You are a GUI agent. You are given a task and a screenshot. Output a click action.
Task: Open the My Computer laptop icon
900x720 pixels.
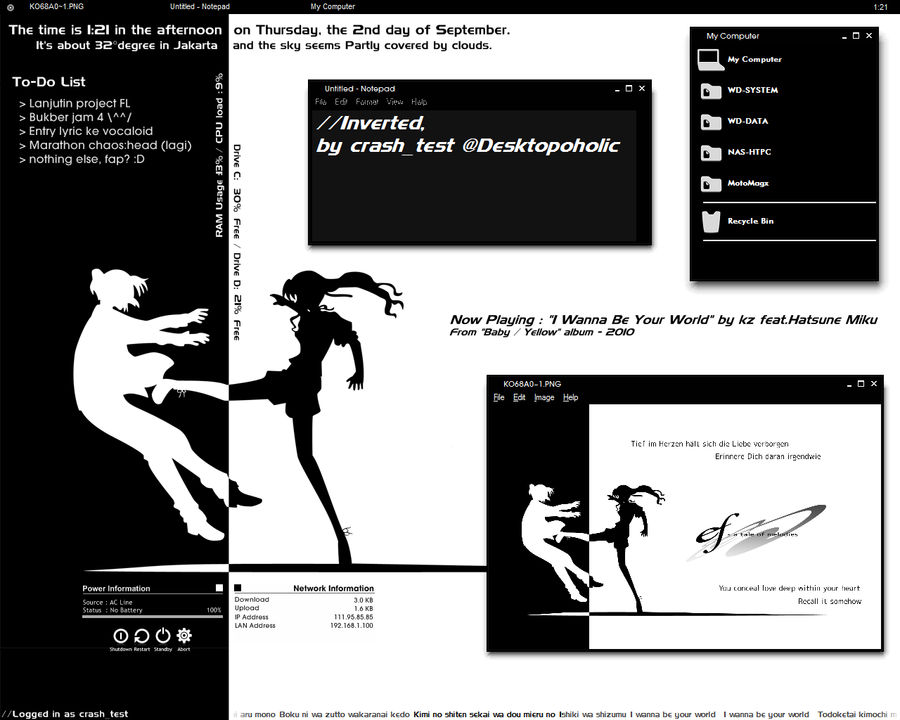[x=711, y=60]
